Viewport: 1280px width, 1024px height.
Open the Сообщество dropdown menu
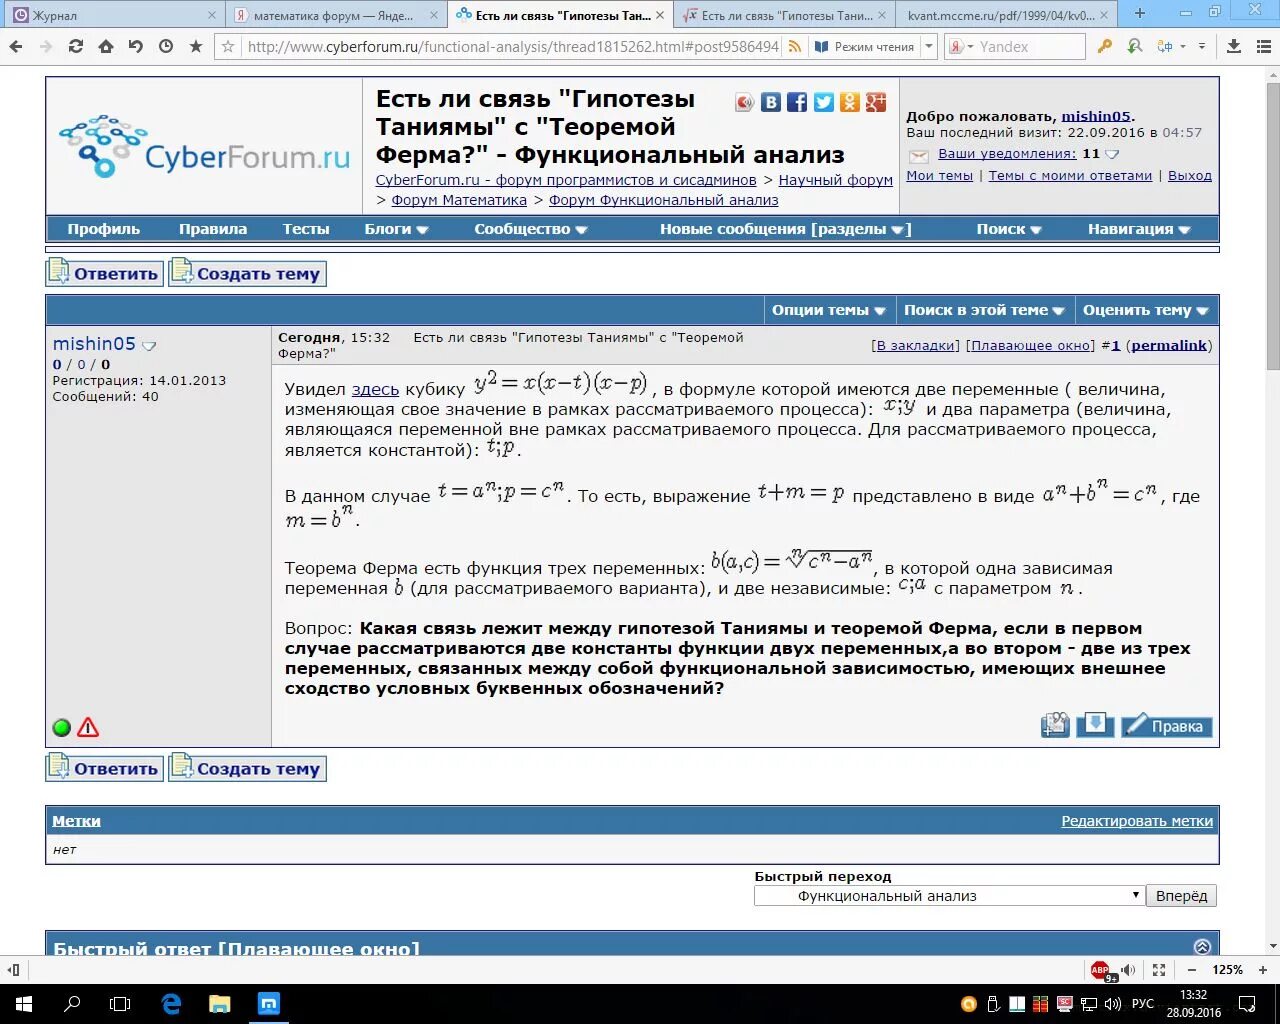(x=530, y=229)
